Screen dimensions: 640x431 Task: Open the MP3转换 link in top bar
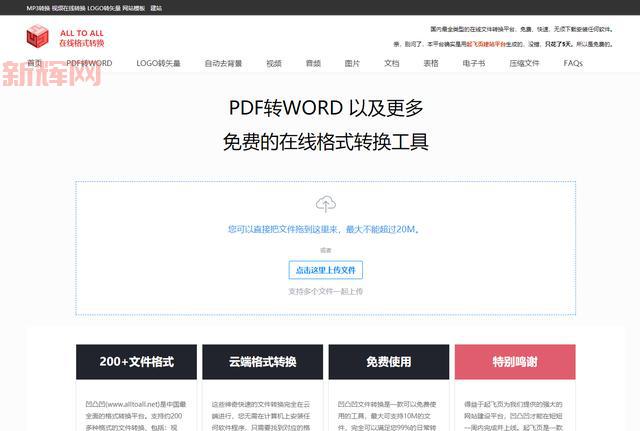point(38,8)
